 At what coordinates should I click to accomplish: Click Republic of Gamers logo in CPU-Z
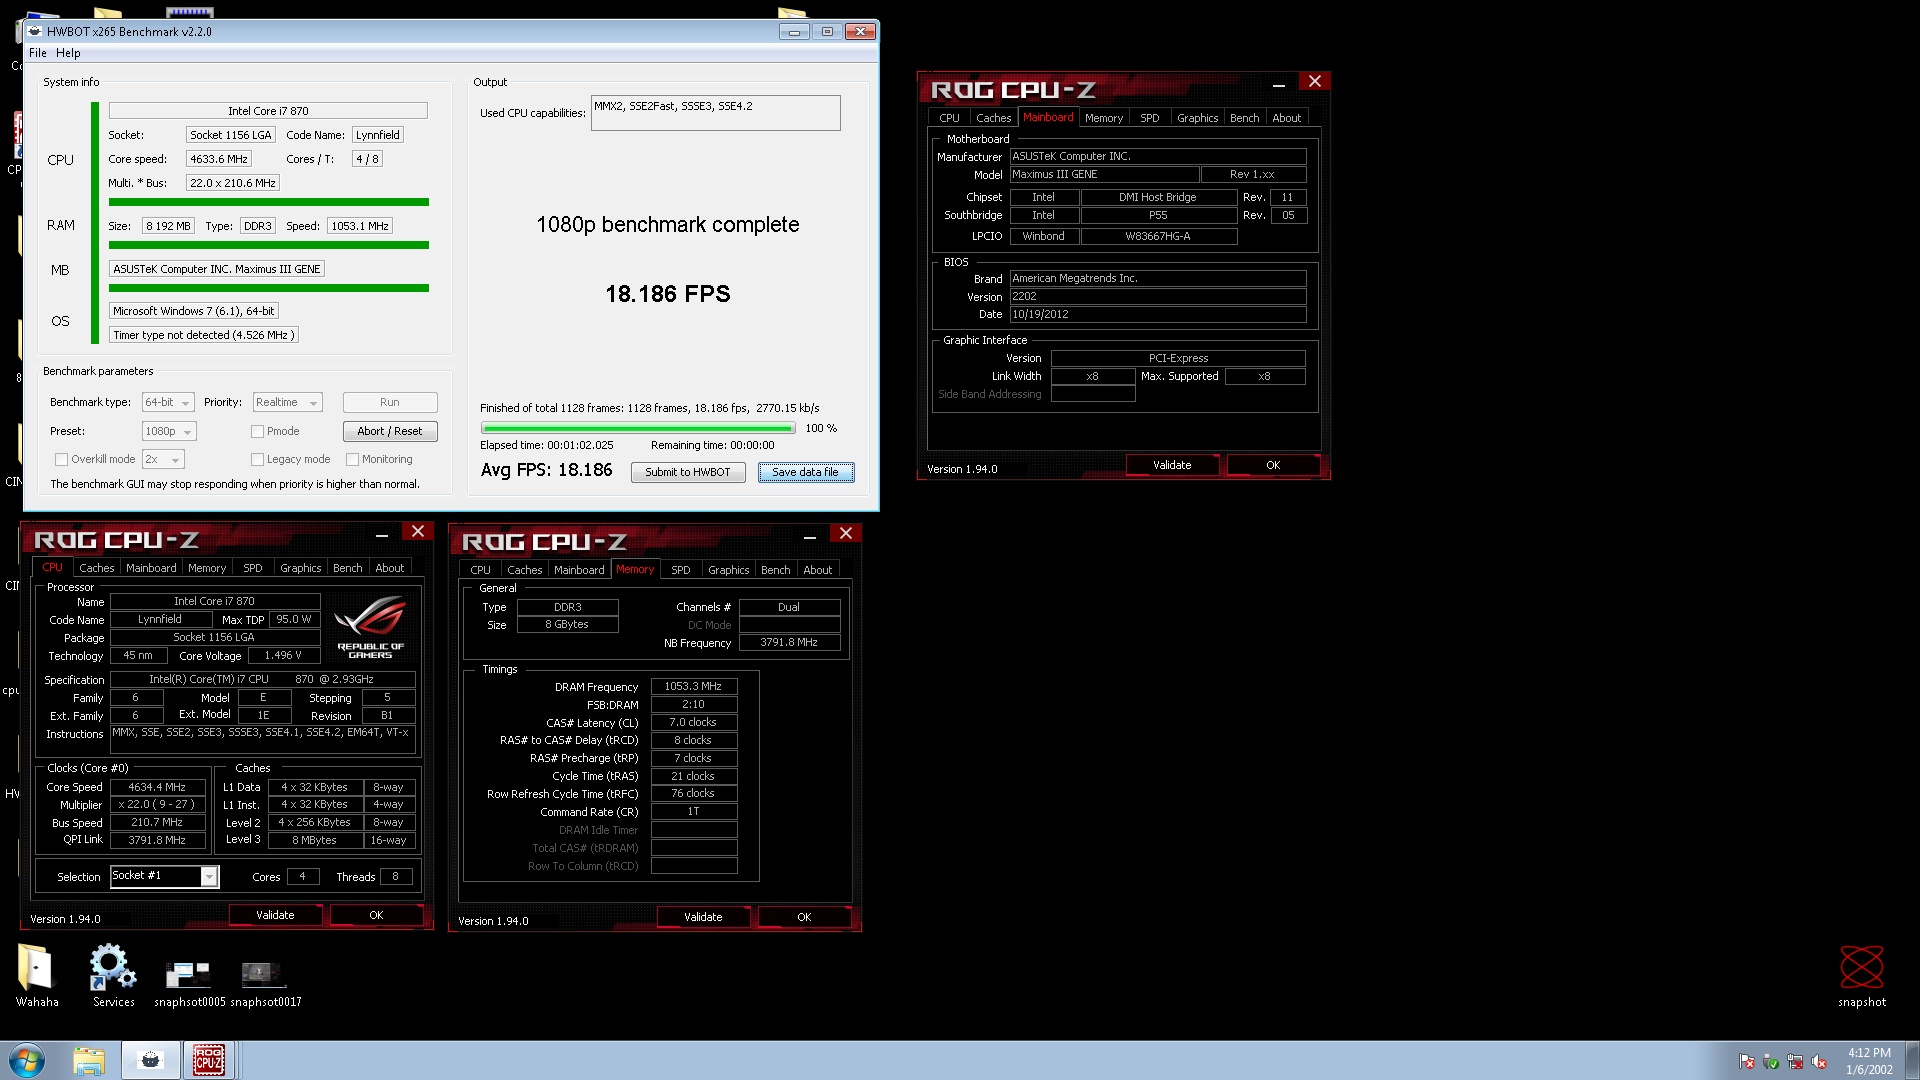tap(370, 627)
